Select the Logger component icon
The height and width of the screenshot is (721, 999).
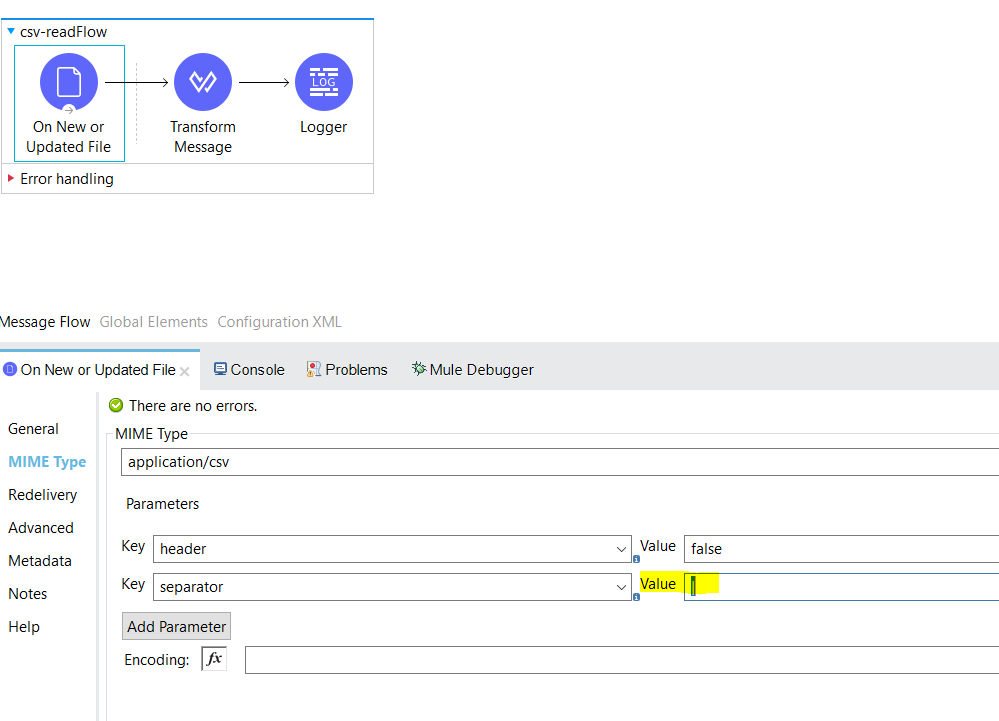(324, 82)
